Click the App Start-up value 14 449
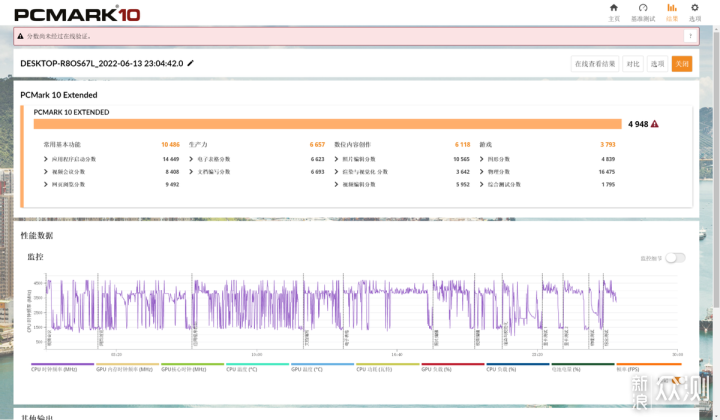 pos(171,159)
